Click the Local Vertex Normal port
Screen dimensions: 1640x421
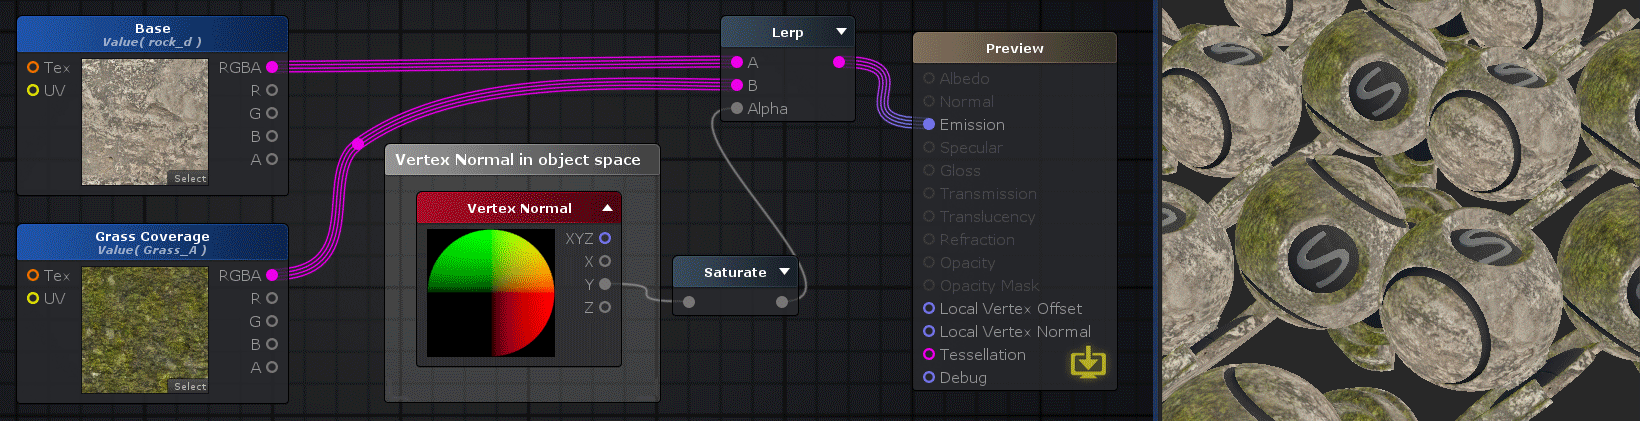(929, 331)
